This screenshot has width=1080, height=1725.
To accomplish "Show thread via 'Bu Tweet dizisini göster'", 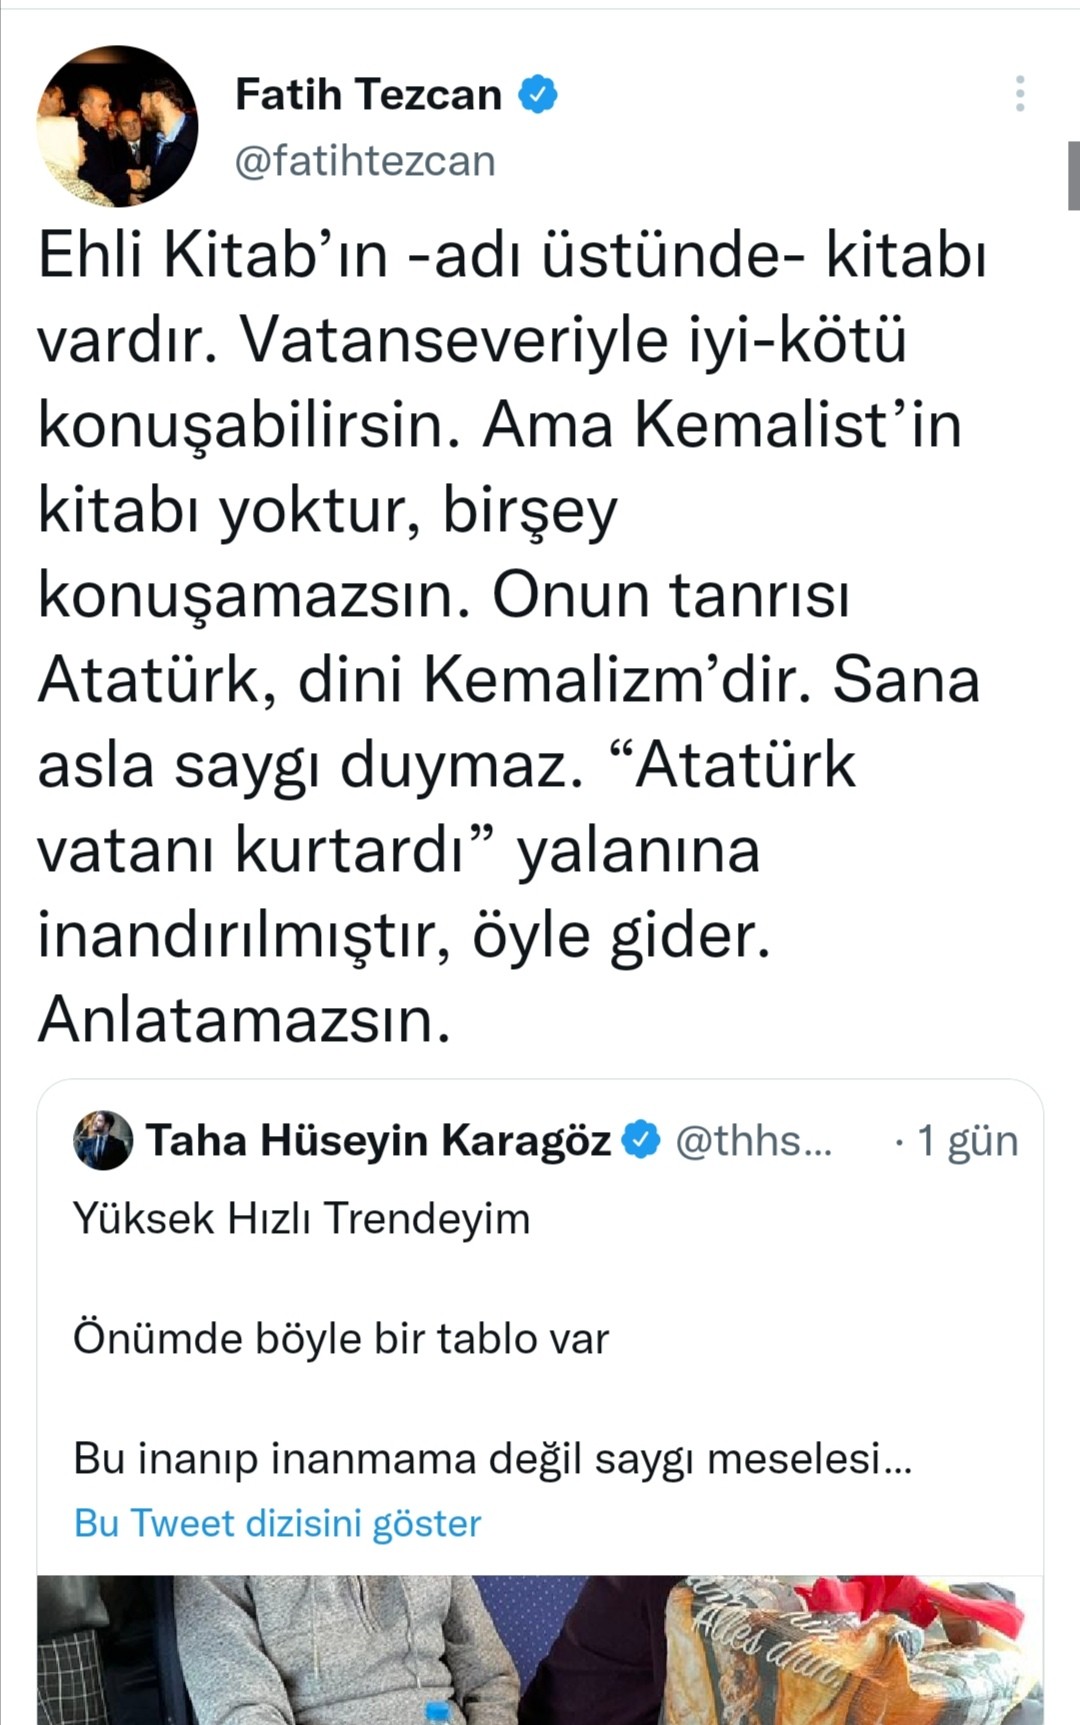I will click(x=278, y=1523).
